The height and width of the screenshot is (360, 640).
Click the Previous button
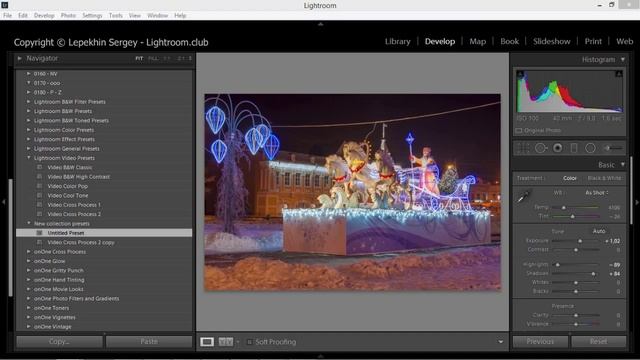coord(540,342)
